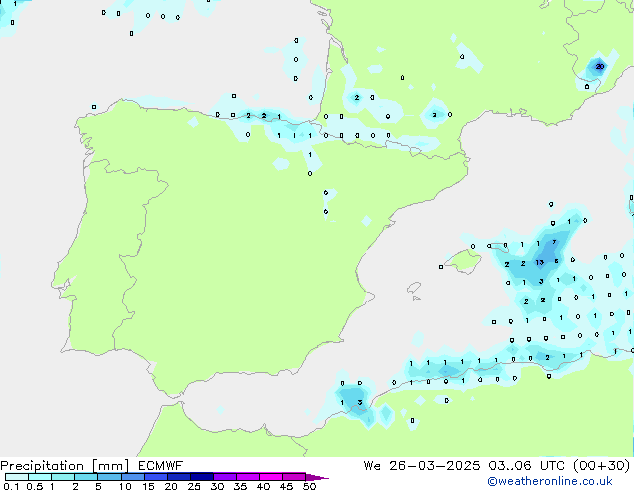The height and width of the screenshot is (490, 634).
Task: Click the 45–50 mm legend color swatch
Action: click(x=294, y=477)
